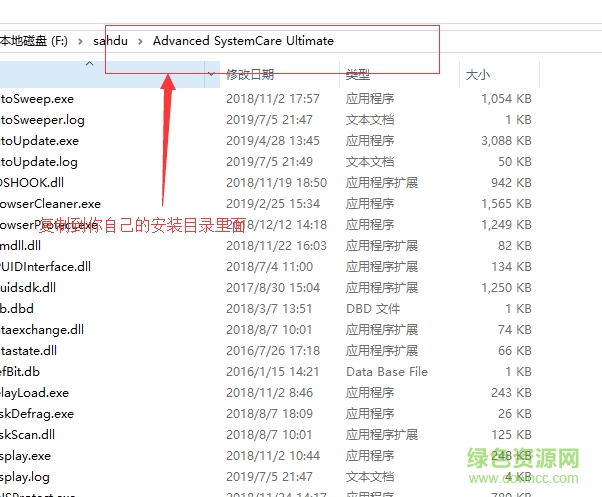Image resolution: width=602 pixels, height=497 pixels.
Task: Click size 243 KB
Action: pos(512,393)
